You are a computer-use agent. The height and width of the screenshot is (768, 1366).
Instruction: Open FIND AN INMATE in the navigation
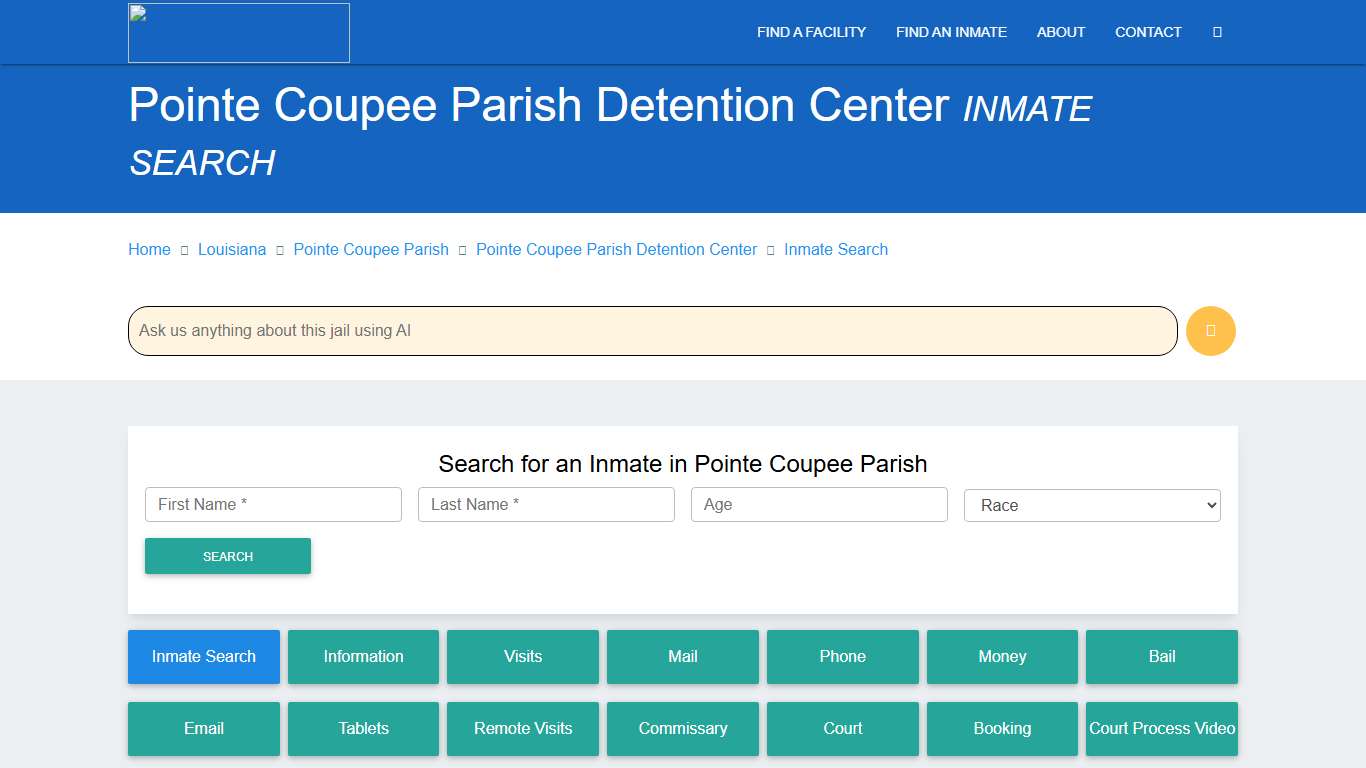(951, 32)
